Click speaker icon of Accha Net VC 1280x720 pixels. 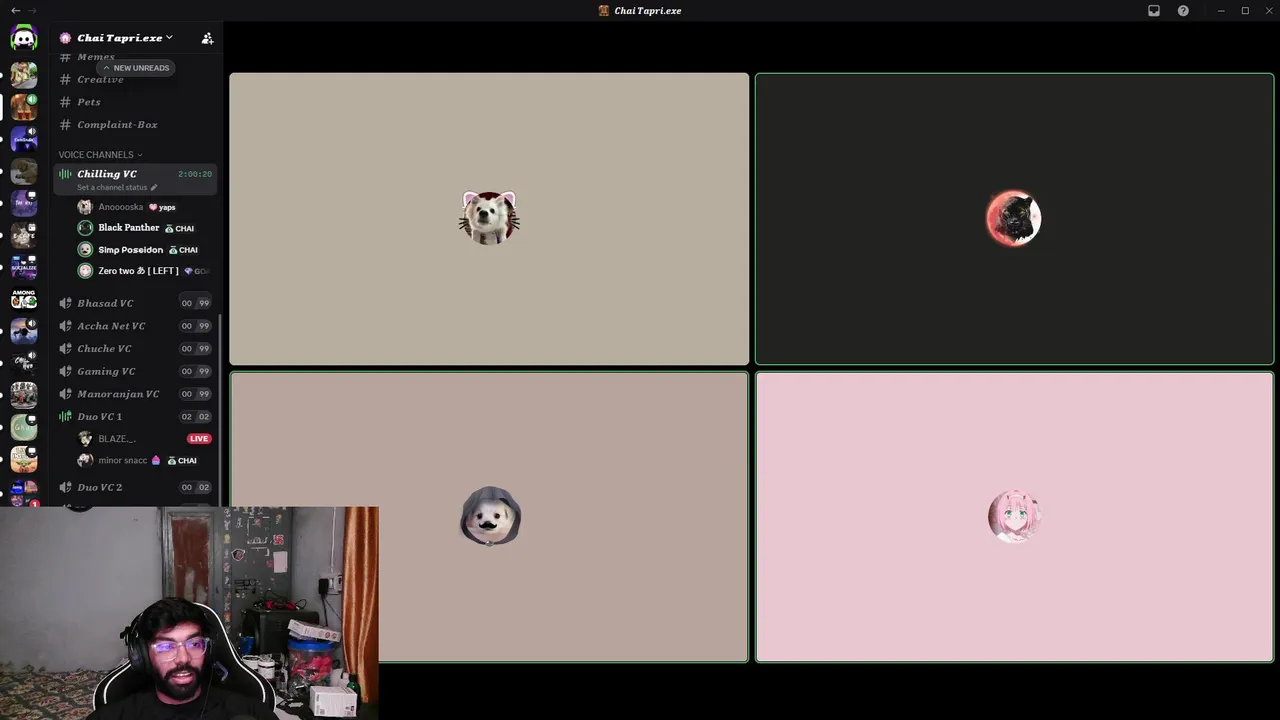65,326
